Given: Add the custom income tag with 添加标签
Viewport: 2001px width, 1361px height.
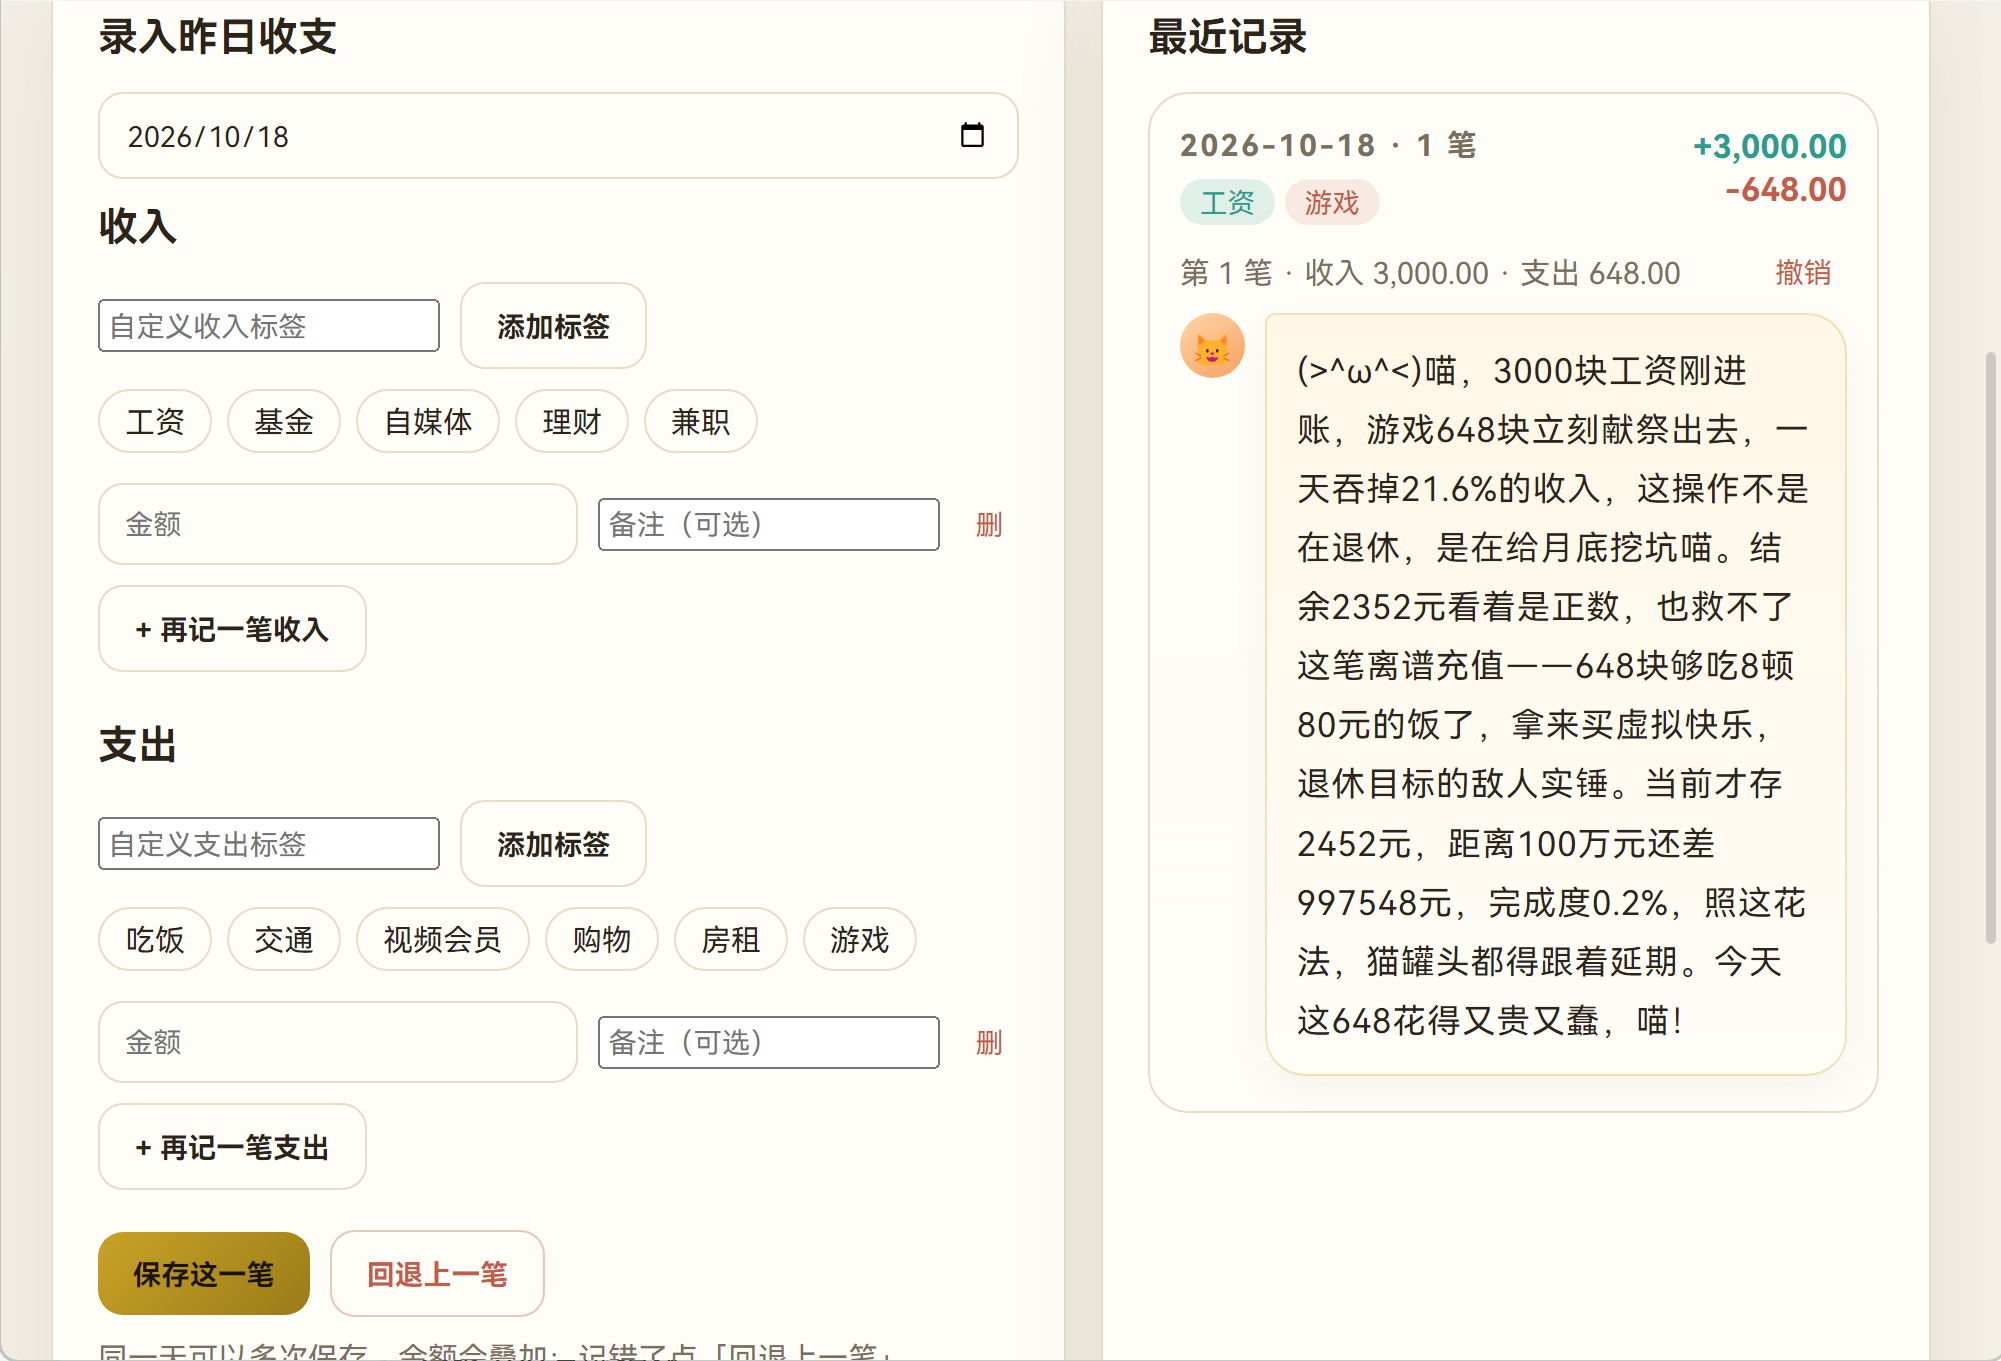Looking at the screenshot, I should pos(553,326).
